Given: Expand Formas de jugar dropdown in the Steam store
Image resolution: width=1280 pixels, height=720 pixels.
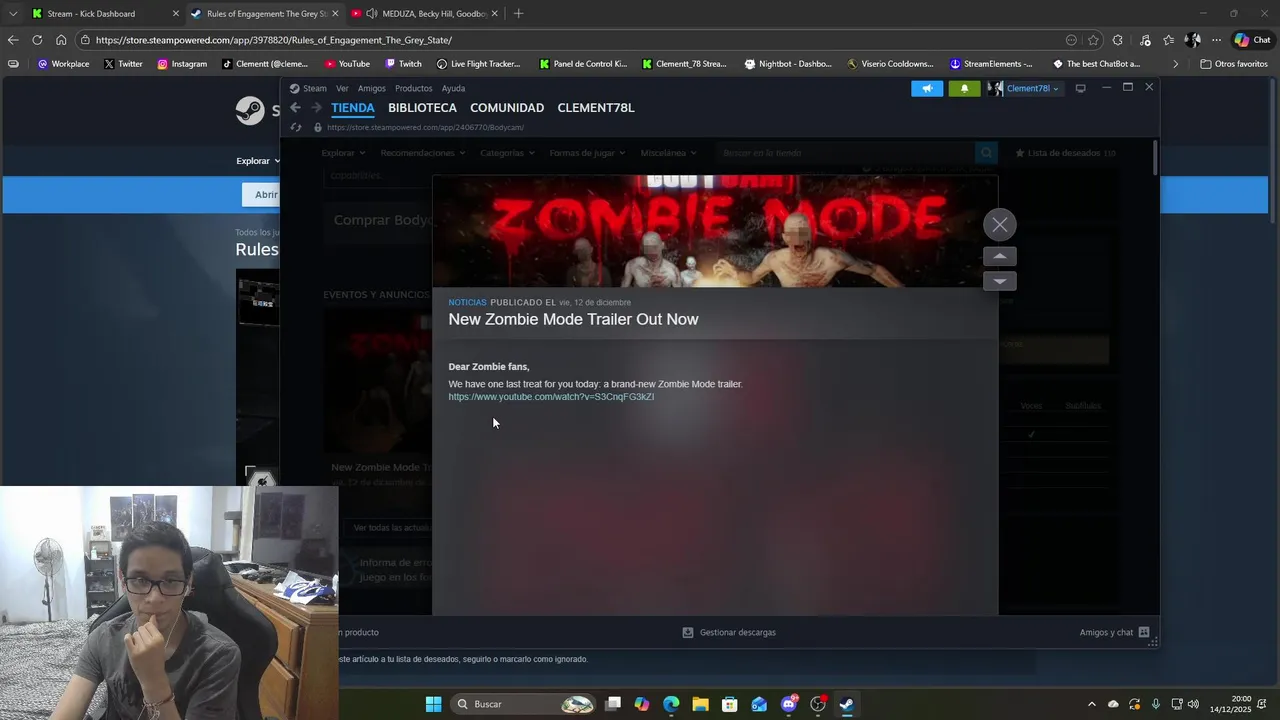Looking at the screenshot, I should pyautogui.click(x=587, y=153).
